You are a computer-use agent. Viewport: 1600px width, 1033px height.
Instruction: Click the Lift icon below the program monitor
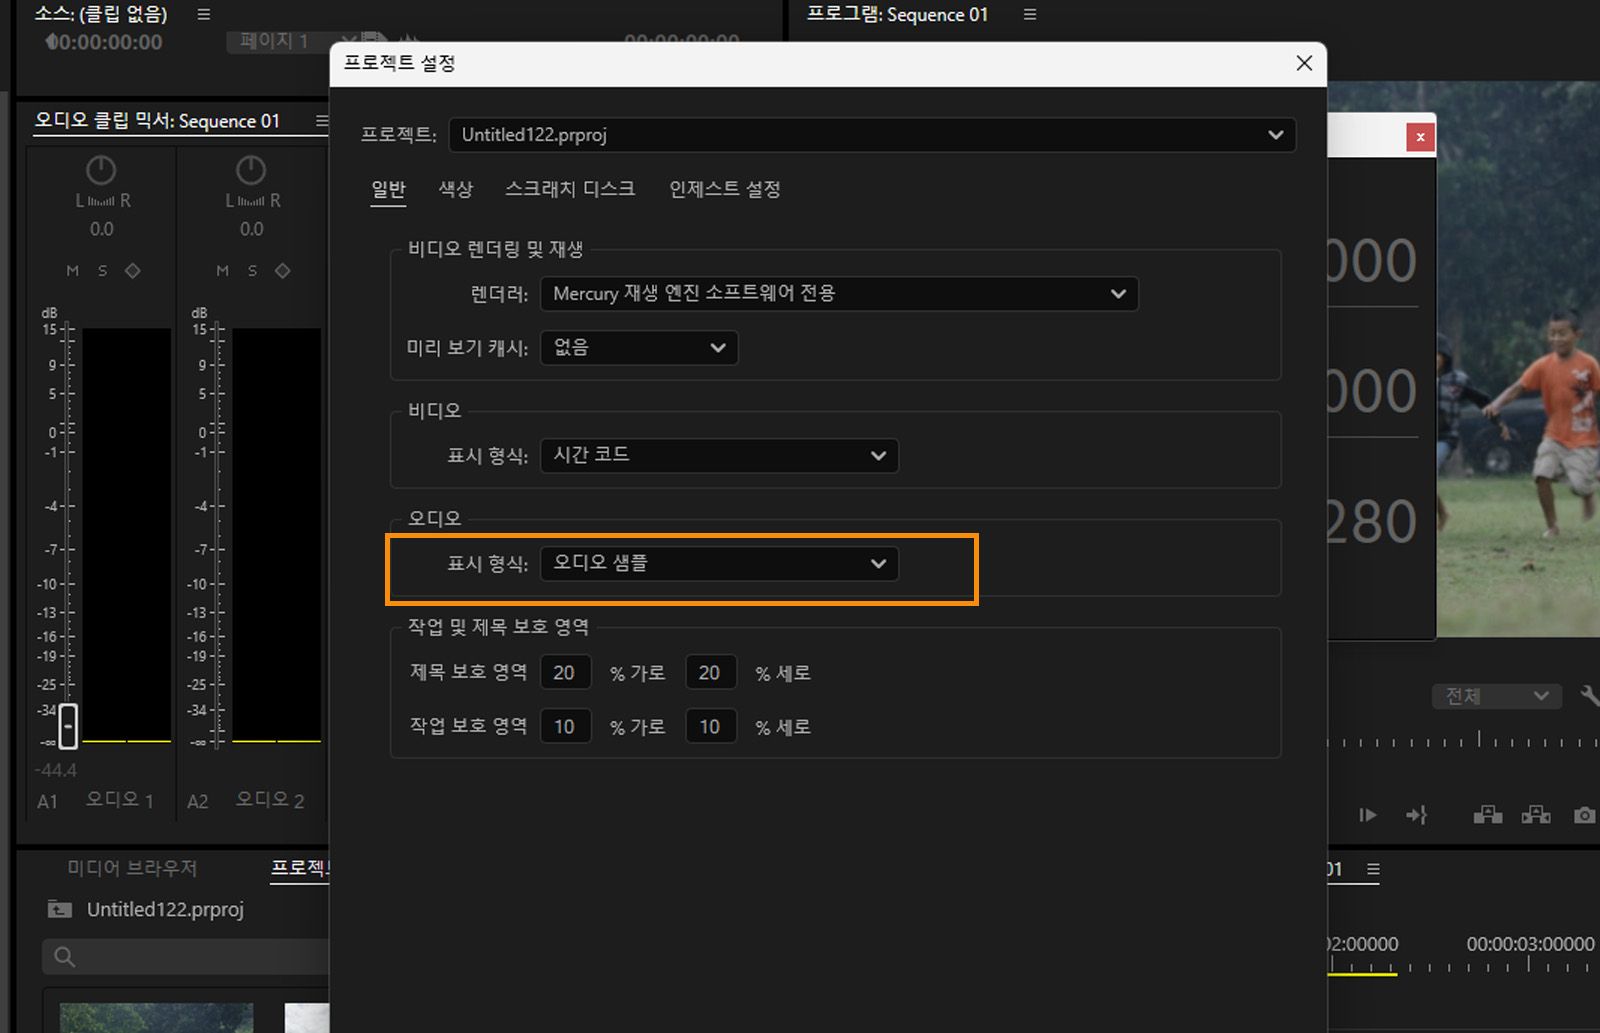(1488, 815)
